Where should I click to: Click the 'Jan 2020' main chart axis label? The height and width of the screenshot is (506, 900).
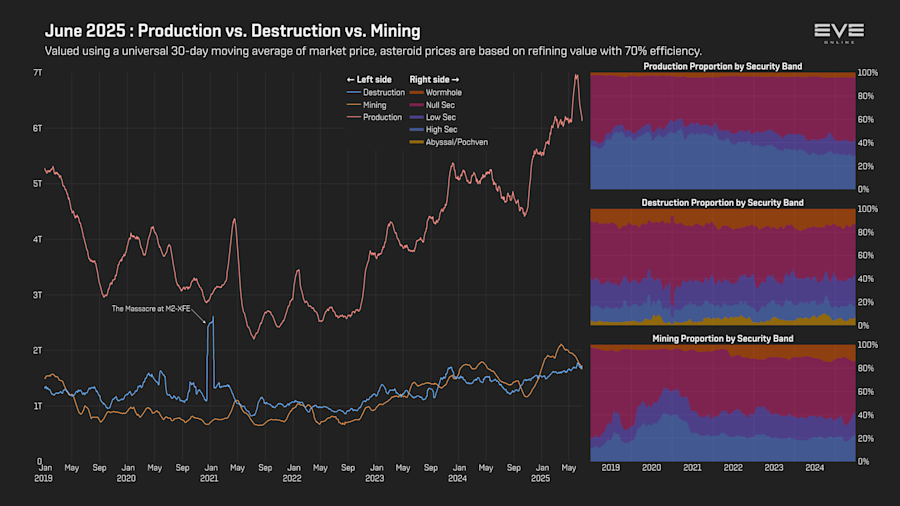[127, 473]
